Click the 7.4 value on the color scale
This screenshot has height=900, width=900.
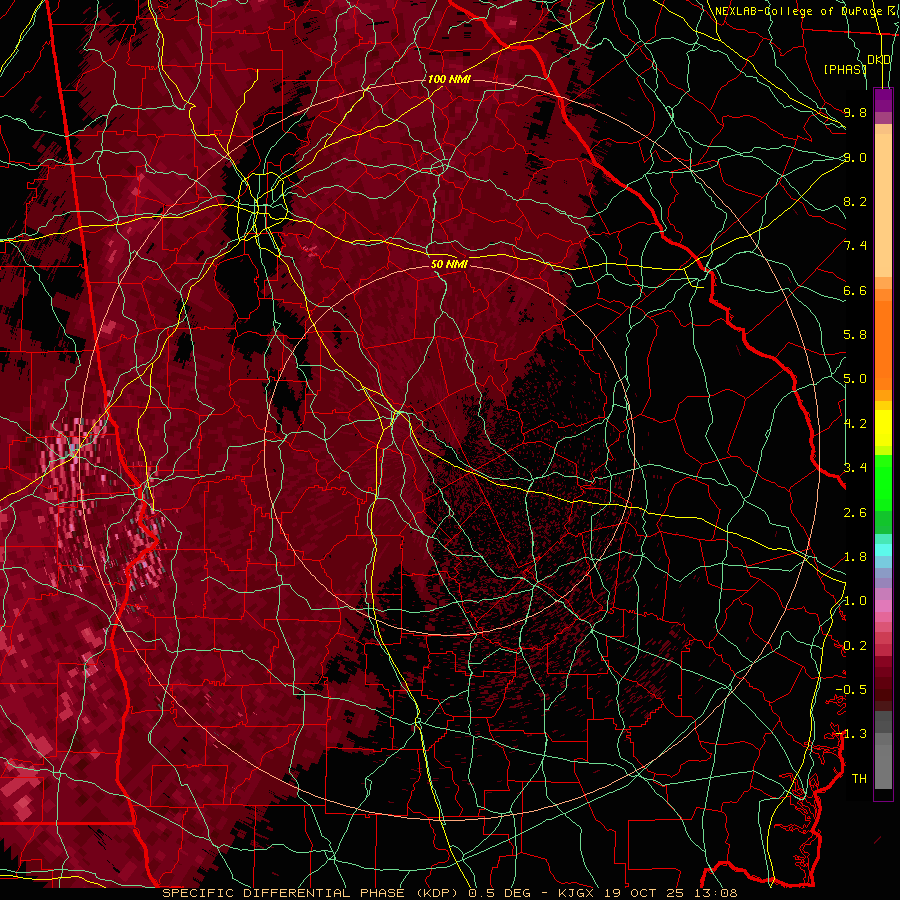coord(855,246)
